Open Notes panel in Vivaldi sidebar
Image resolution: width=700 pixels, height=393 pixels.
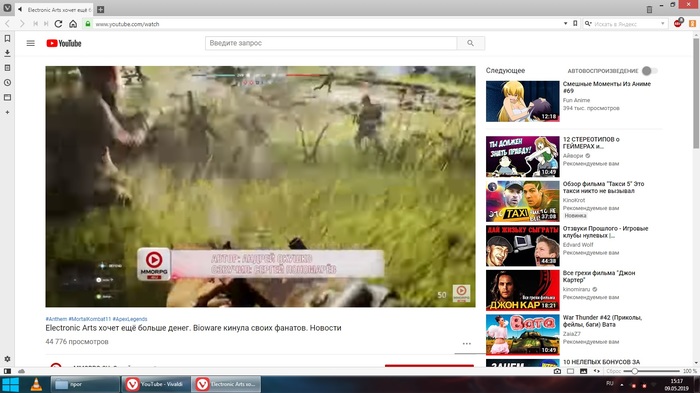click(x=7, y=68)
